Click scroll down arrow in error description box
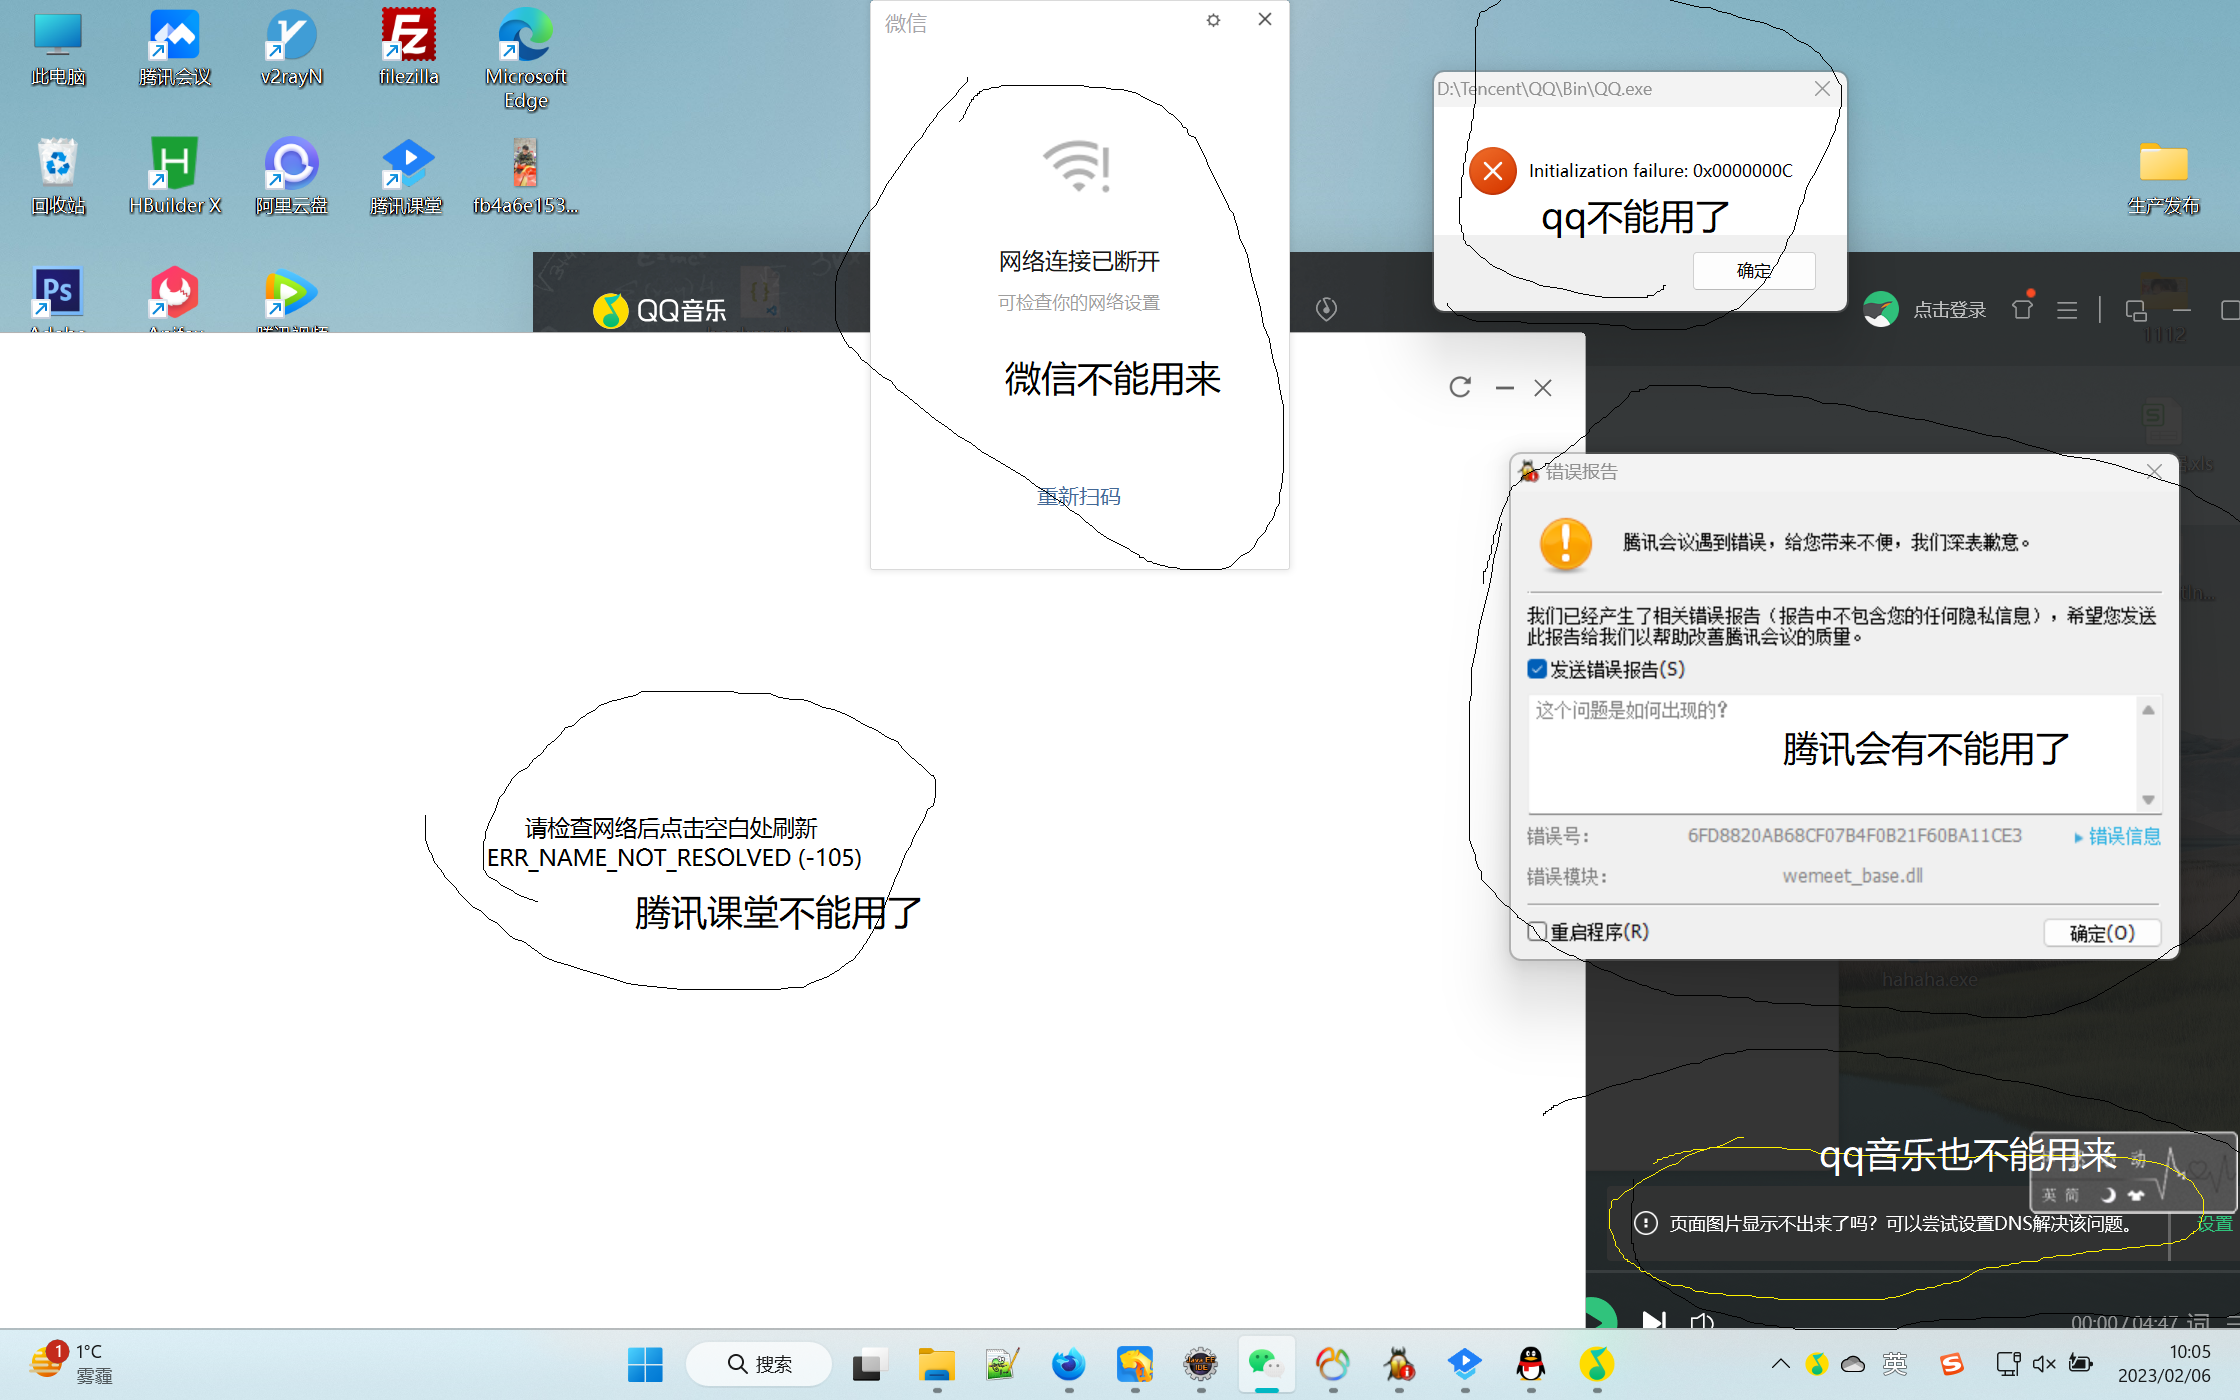This screenshot has height=1400, width=2240. point(2148,799)
